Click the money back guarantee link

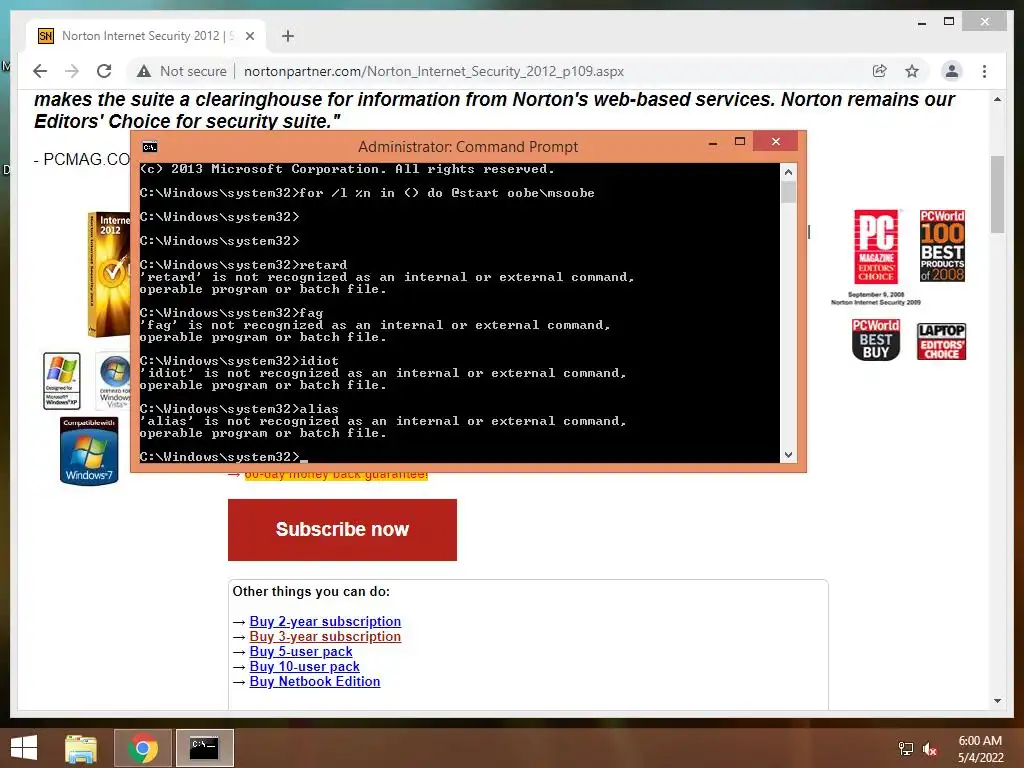tap(336, 476)
